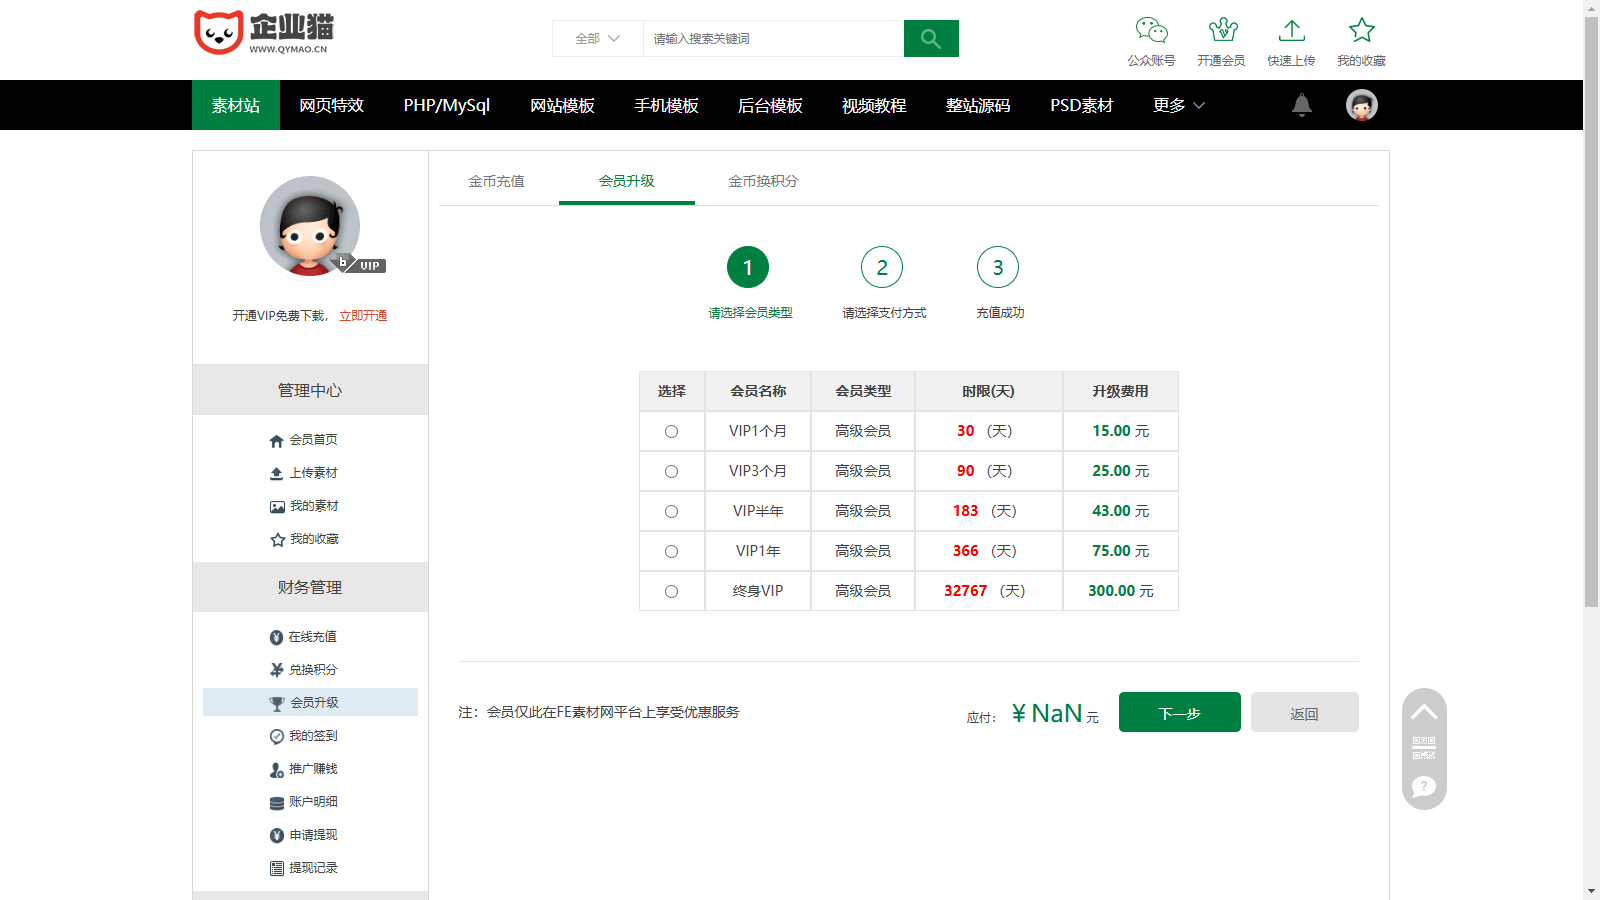Click the WeChat QR icon on the right edge
The image size is (1600, 900).
point(1424,748)
